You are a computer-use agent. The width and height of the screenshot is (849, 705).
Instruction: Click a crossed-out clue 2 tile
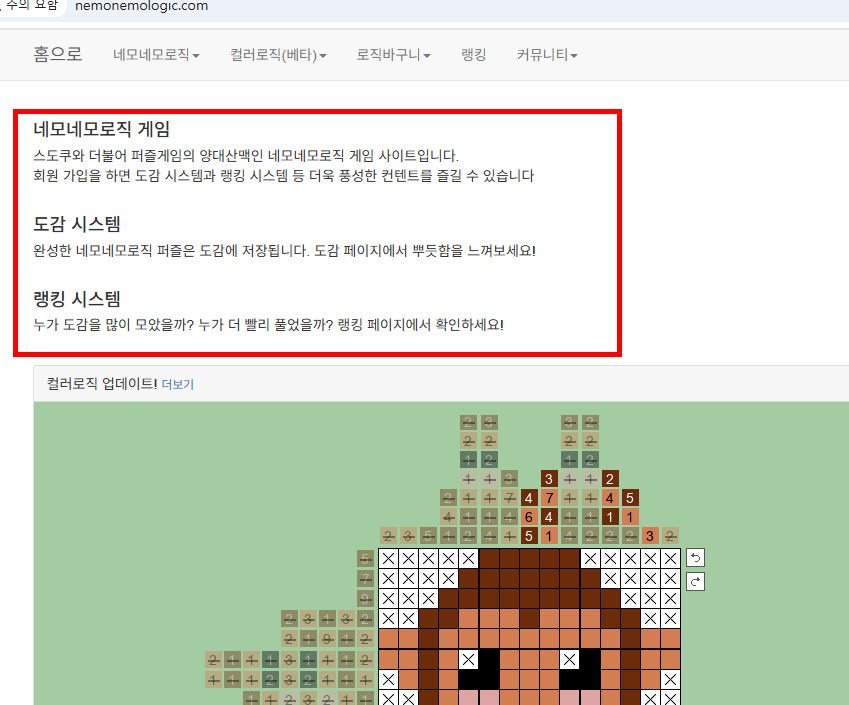[468, 423]
